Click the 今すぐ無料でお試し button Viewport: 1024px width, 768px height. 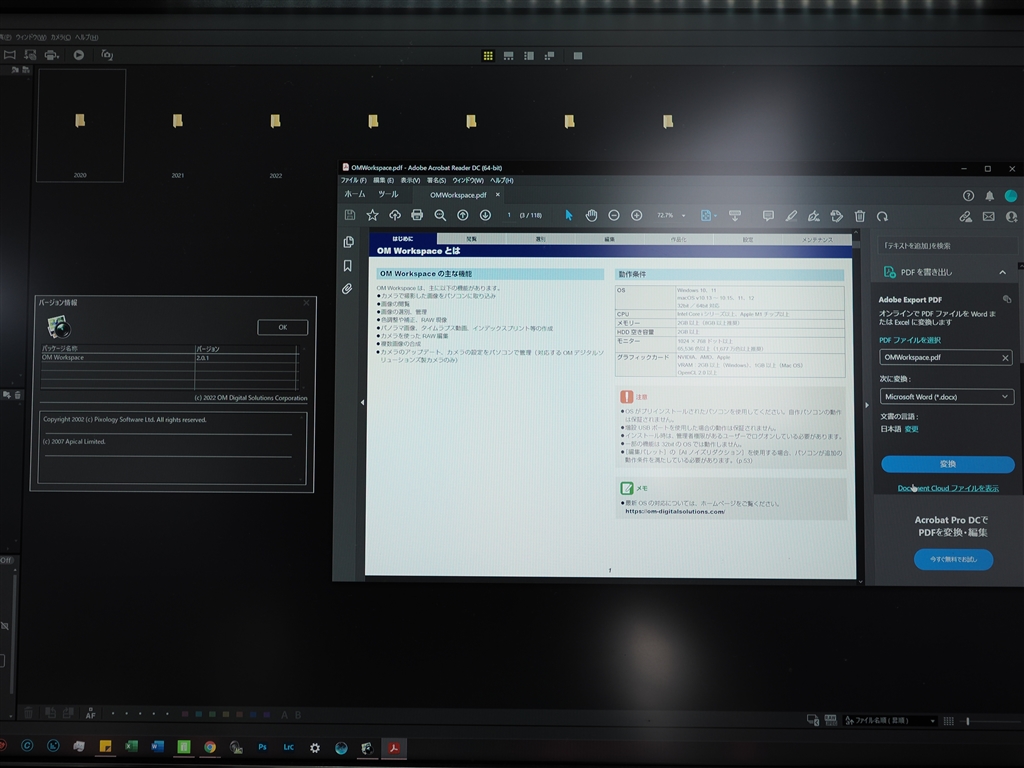coord(953,559)
